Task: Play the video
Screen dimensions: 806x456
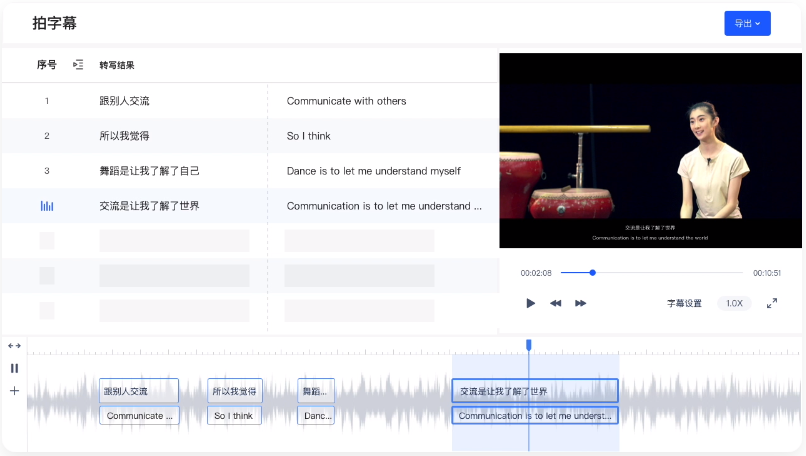Action: pyautogui.click(x=530, y=303)
